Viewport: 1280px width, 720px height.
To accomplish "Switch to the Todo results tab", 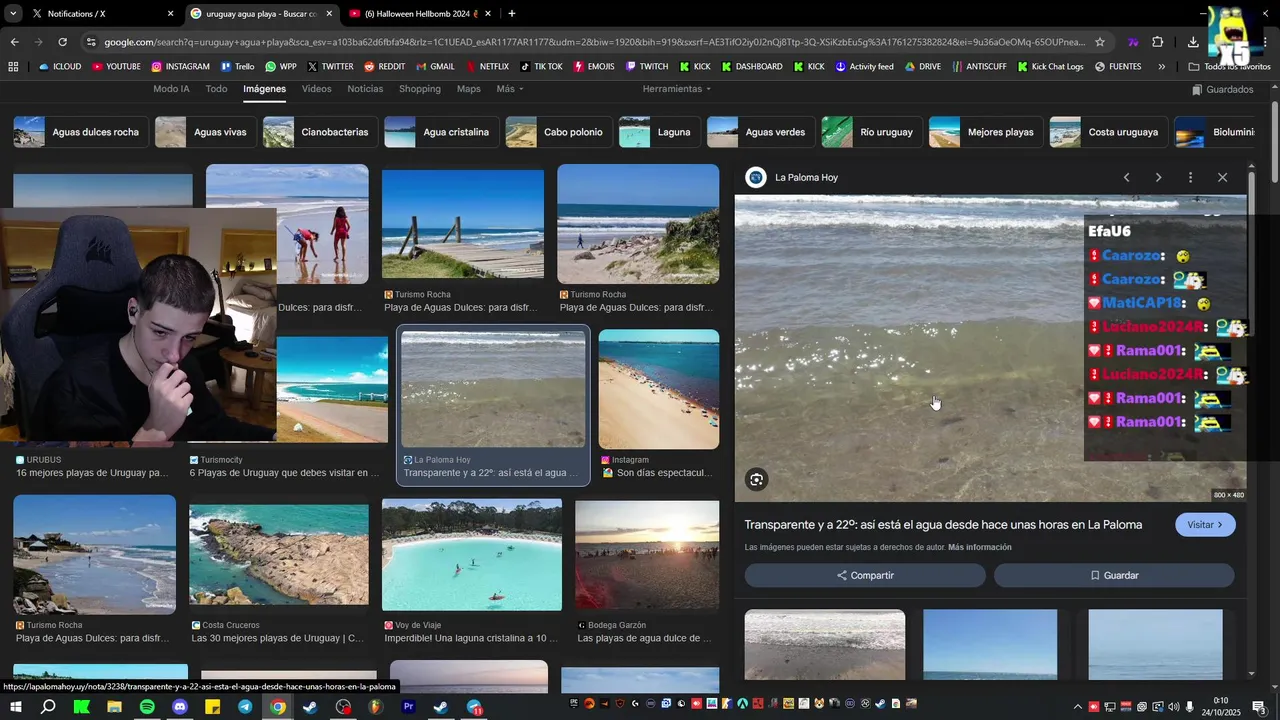I will point(216,89).
